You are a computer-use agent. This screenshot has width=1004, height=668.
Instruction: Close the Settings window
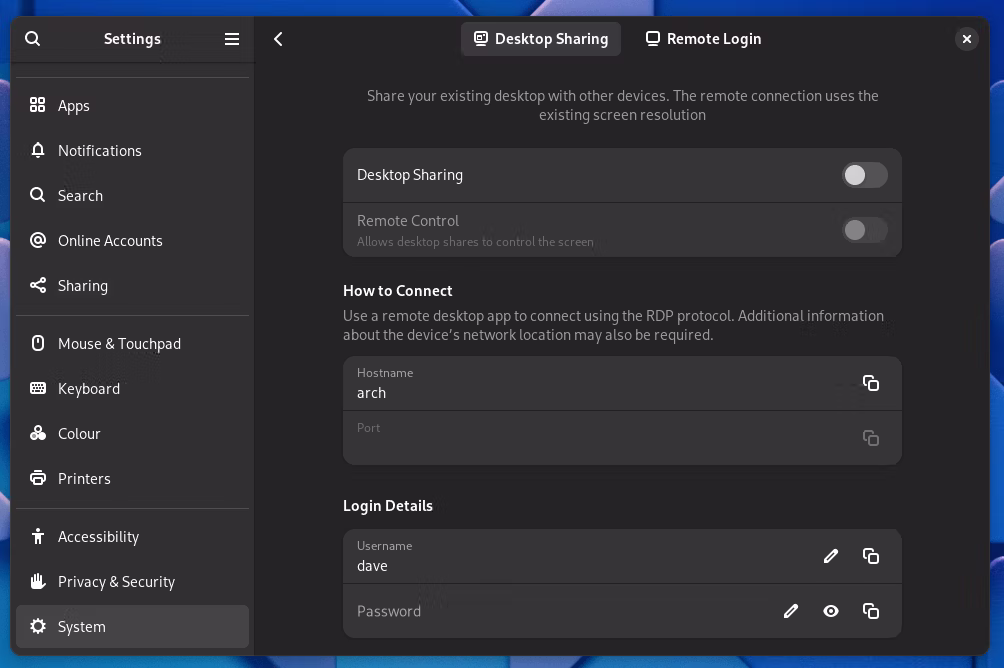966,39
